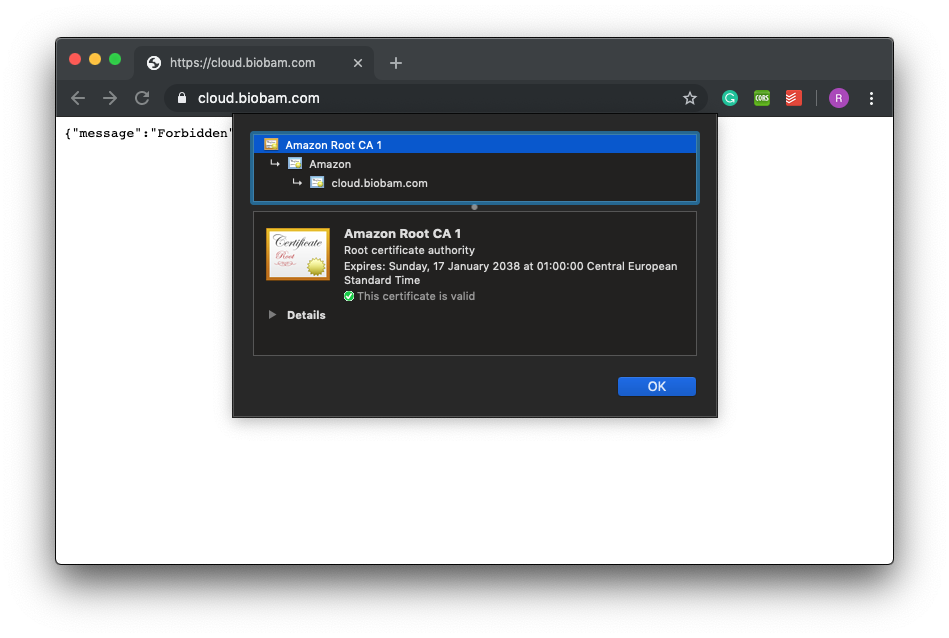
Task: Click the forward navigation arrow
Action: 110,98
